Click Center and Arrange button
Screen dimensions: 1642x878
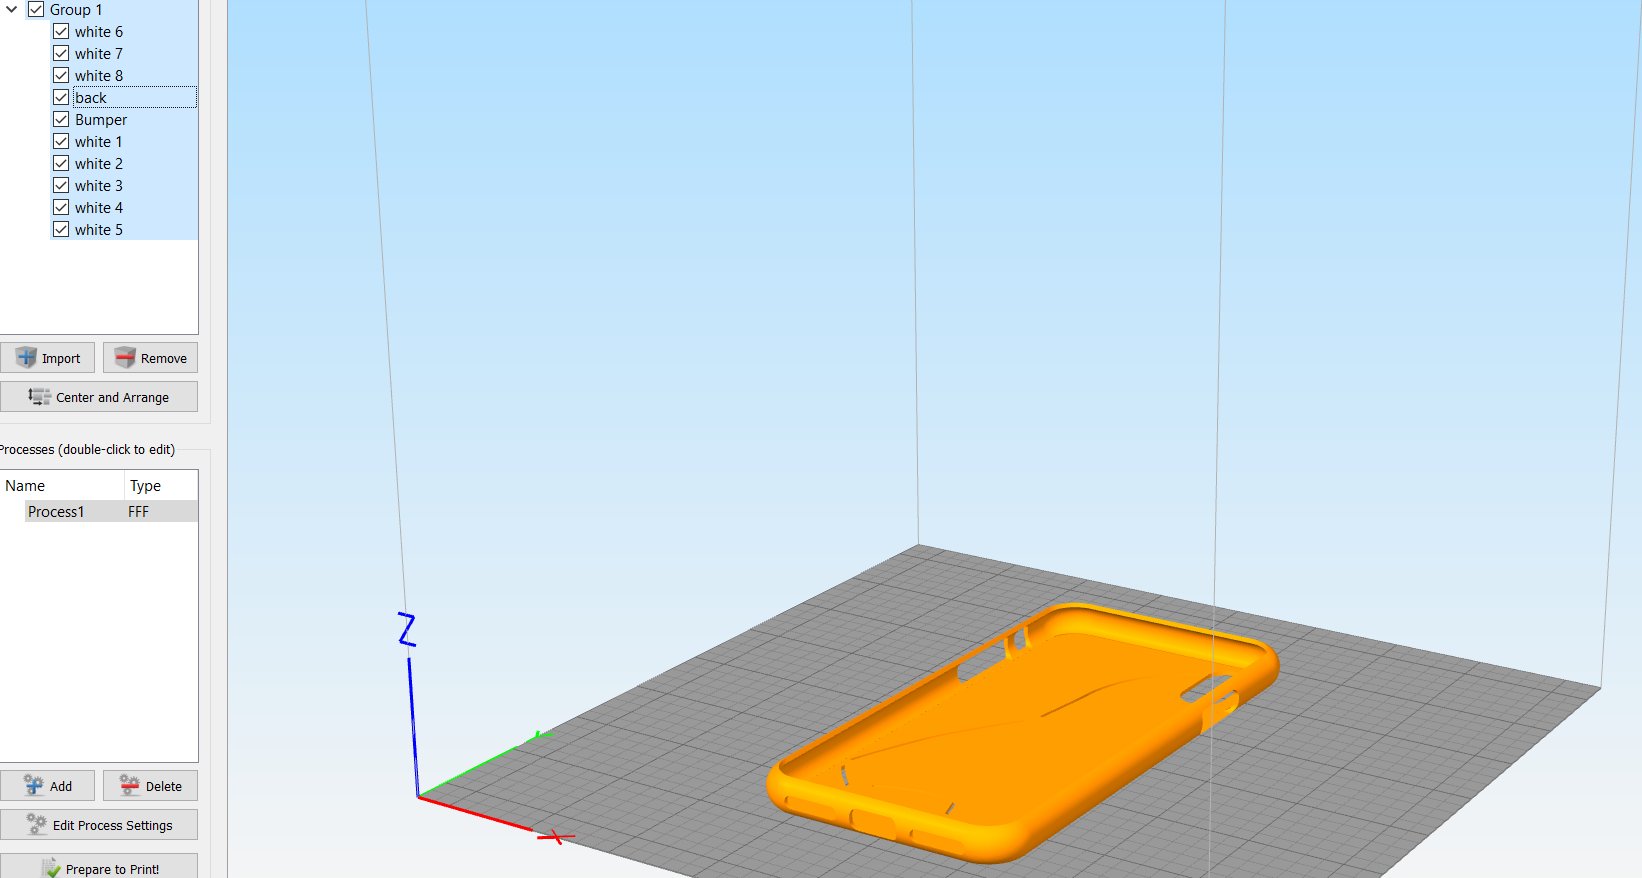click(99, 397)
